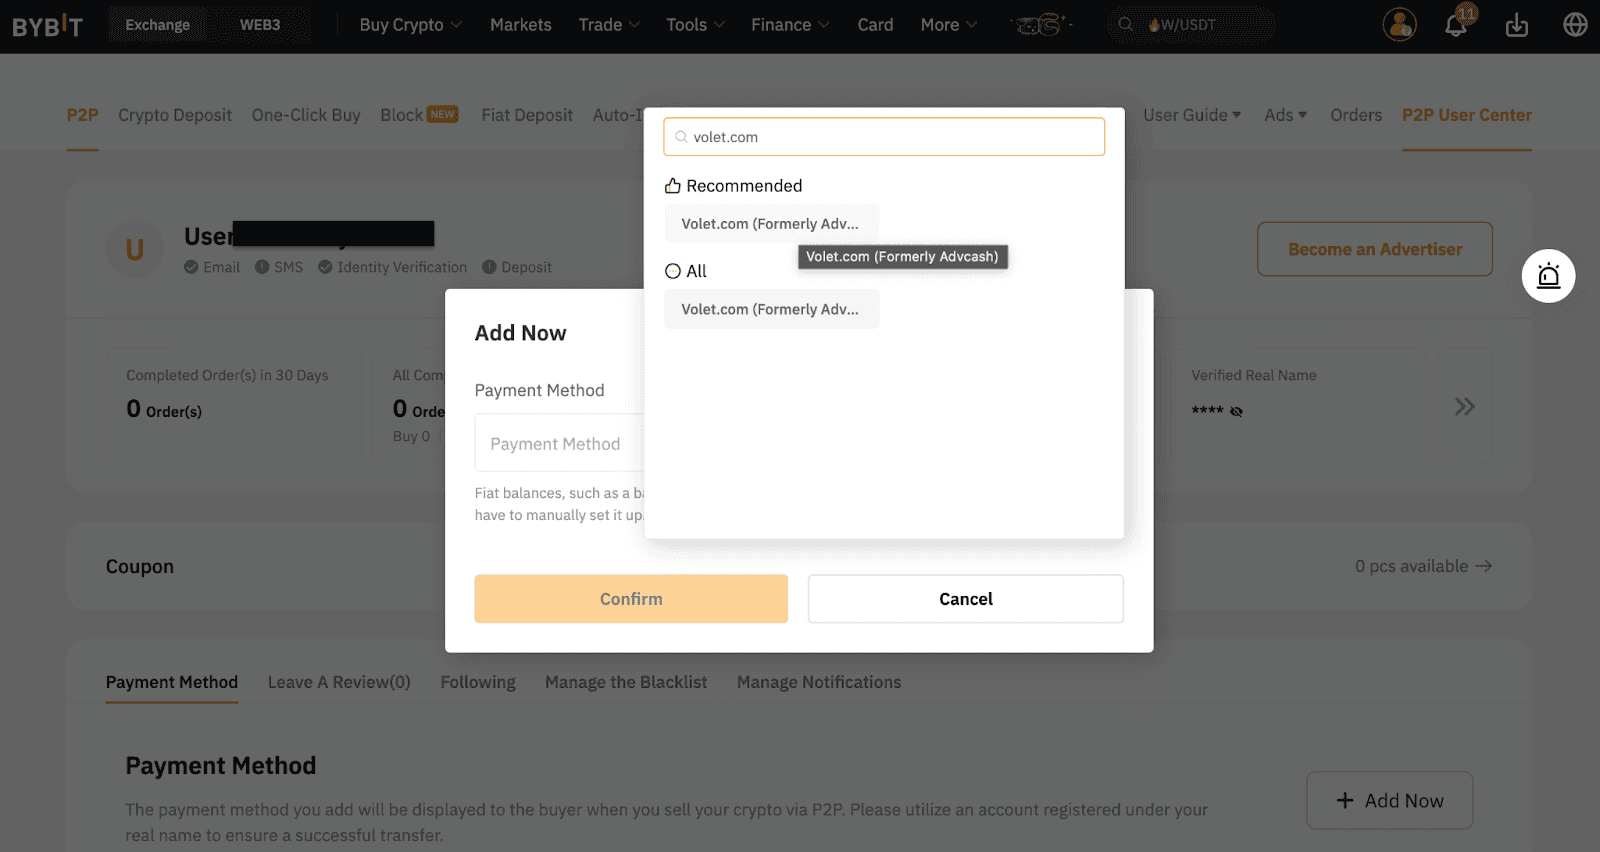Click the W/USDT search box
Viewport: 1600px width, 852px height.
coord(1190,25)
